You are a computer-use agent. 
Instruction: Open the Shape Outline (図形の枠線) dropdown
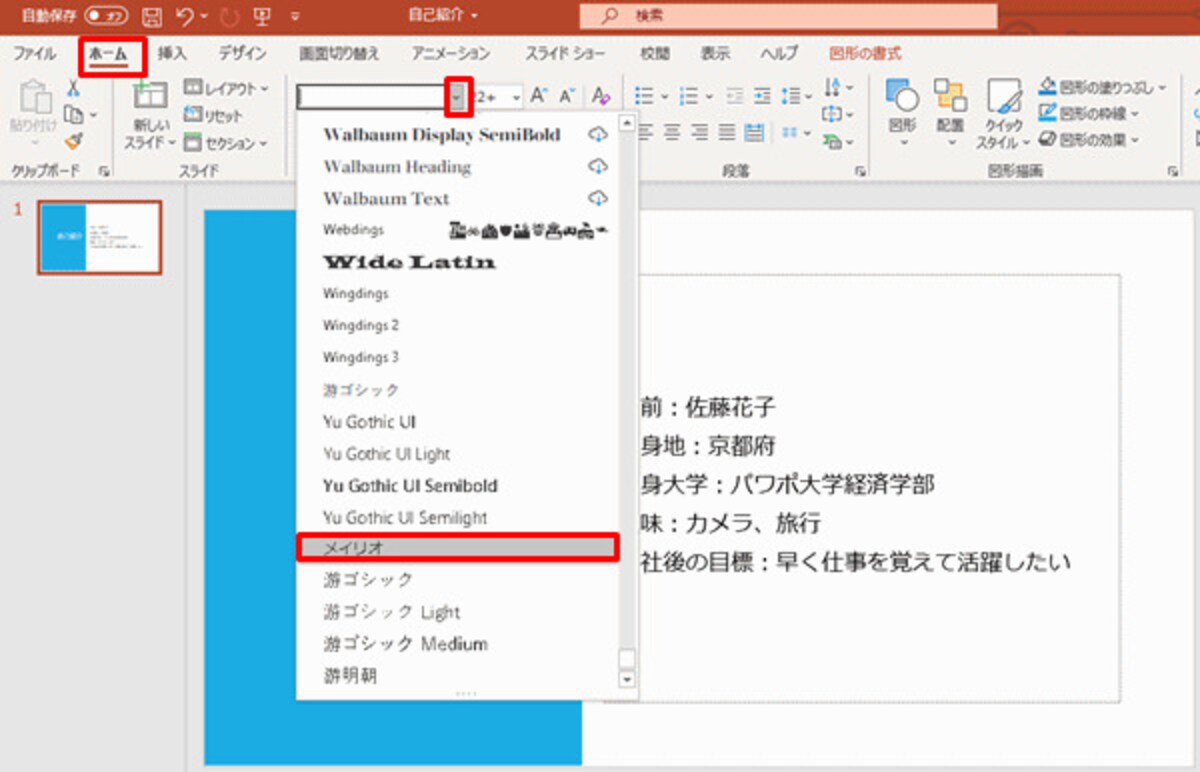(x=1090, y=114)
